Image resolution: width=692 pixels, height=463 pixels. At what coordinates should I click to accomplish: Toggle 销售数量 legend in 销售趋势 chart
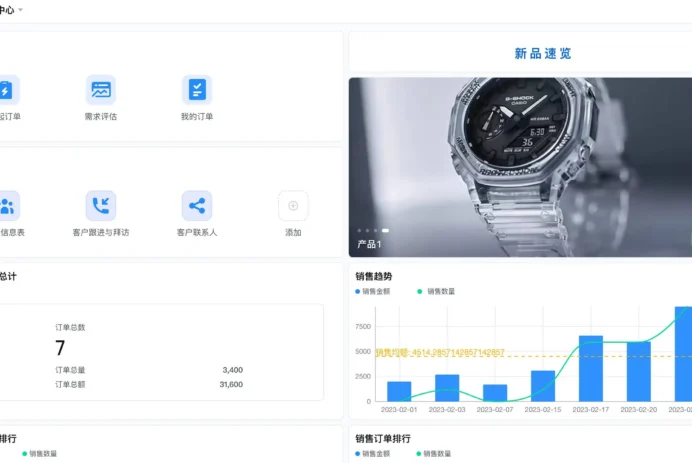[x=436, y=291]
